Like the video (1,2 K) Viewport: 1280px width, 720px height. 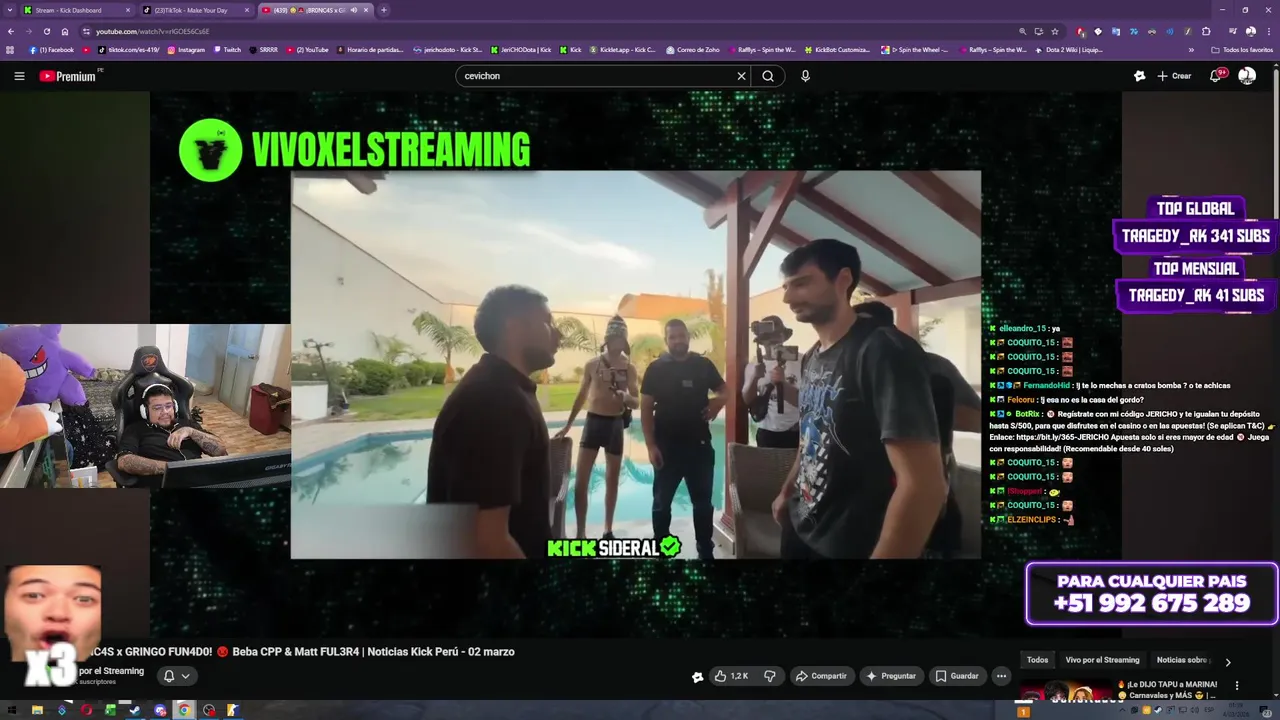(x=731, y=676)
